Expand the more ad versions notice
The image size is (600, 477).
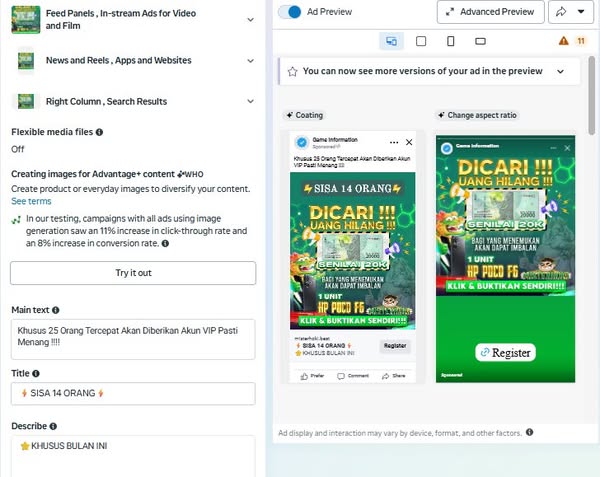point(560,72)
